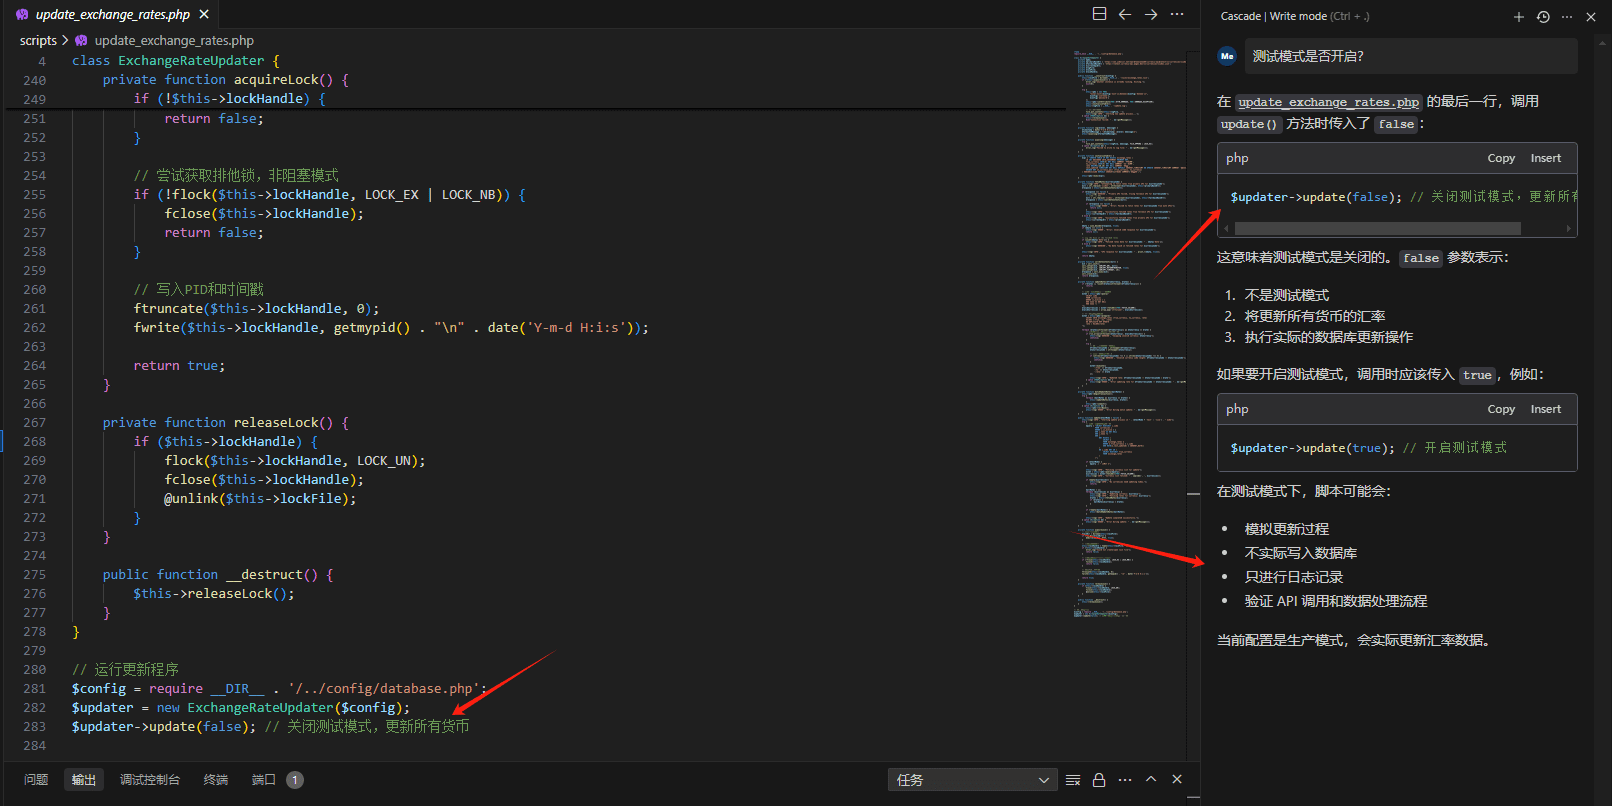Open editor more actions menu
Viewport: 1612px width, 806px height.
1177,15
